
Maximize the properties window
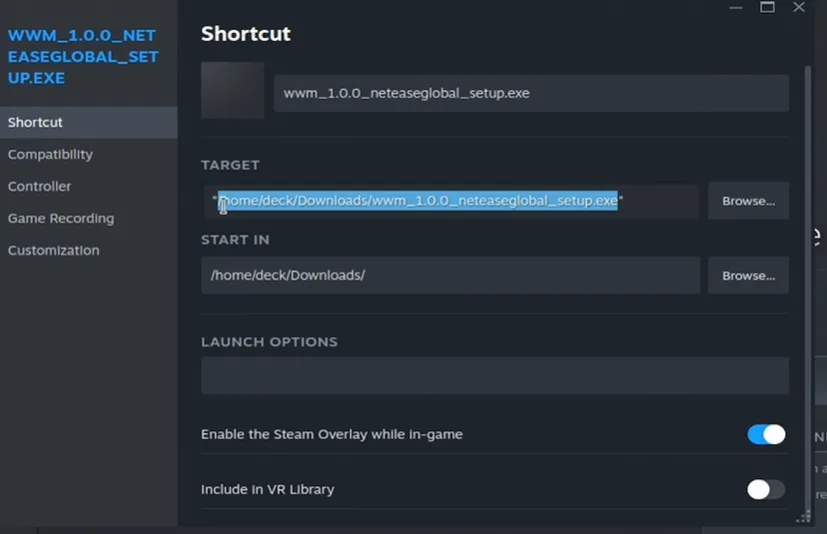767,8
